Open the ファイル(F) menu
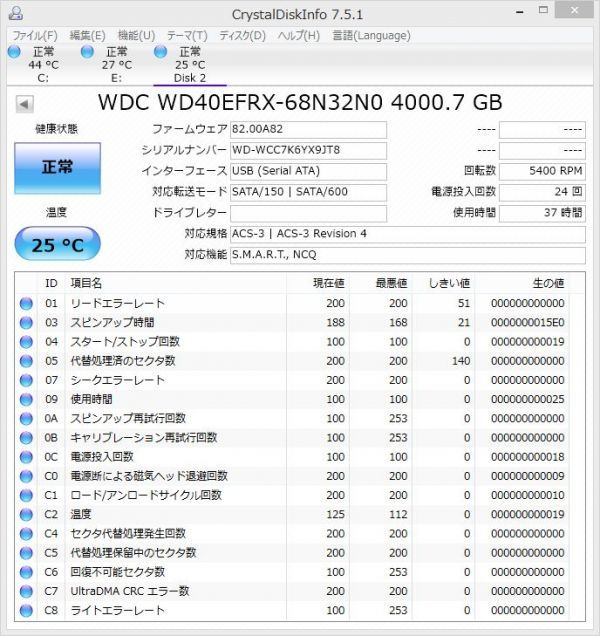Screen dimensions: 600x636 tap(34, 36)
